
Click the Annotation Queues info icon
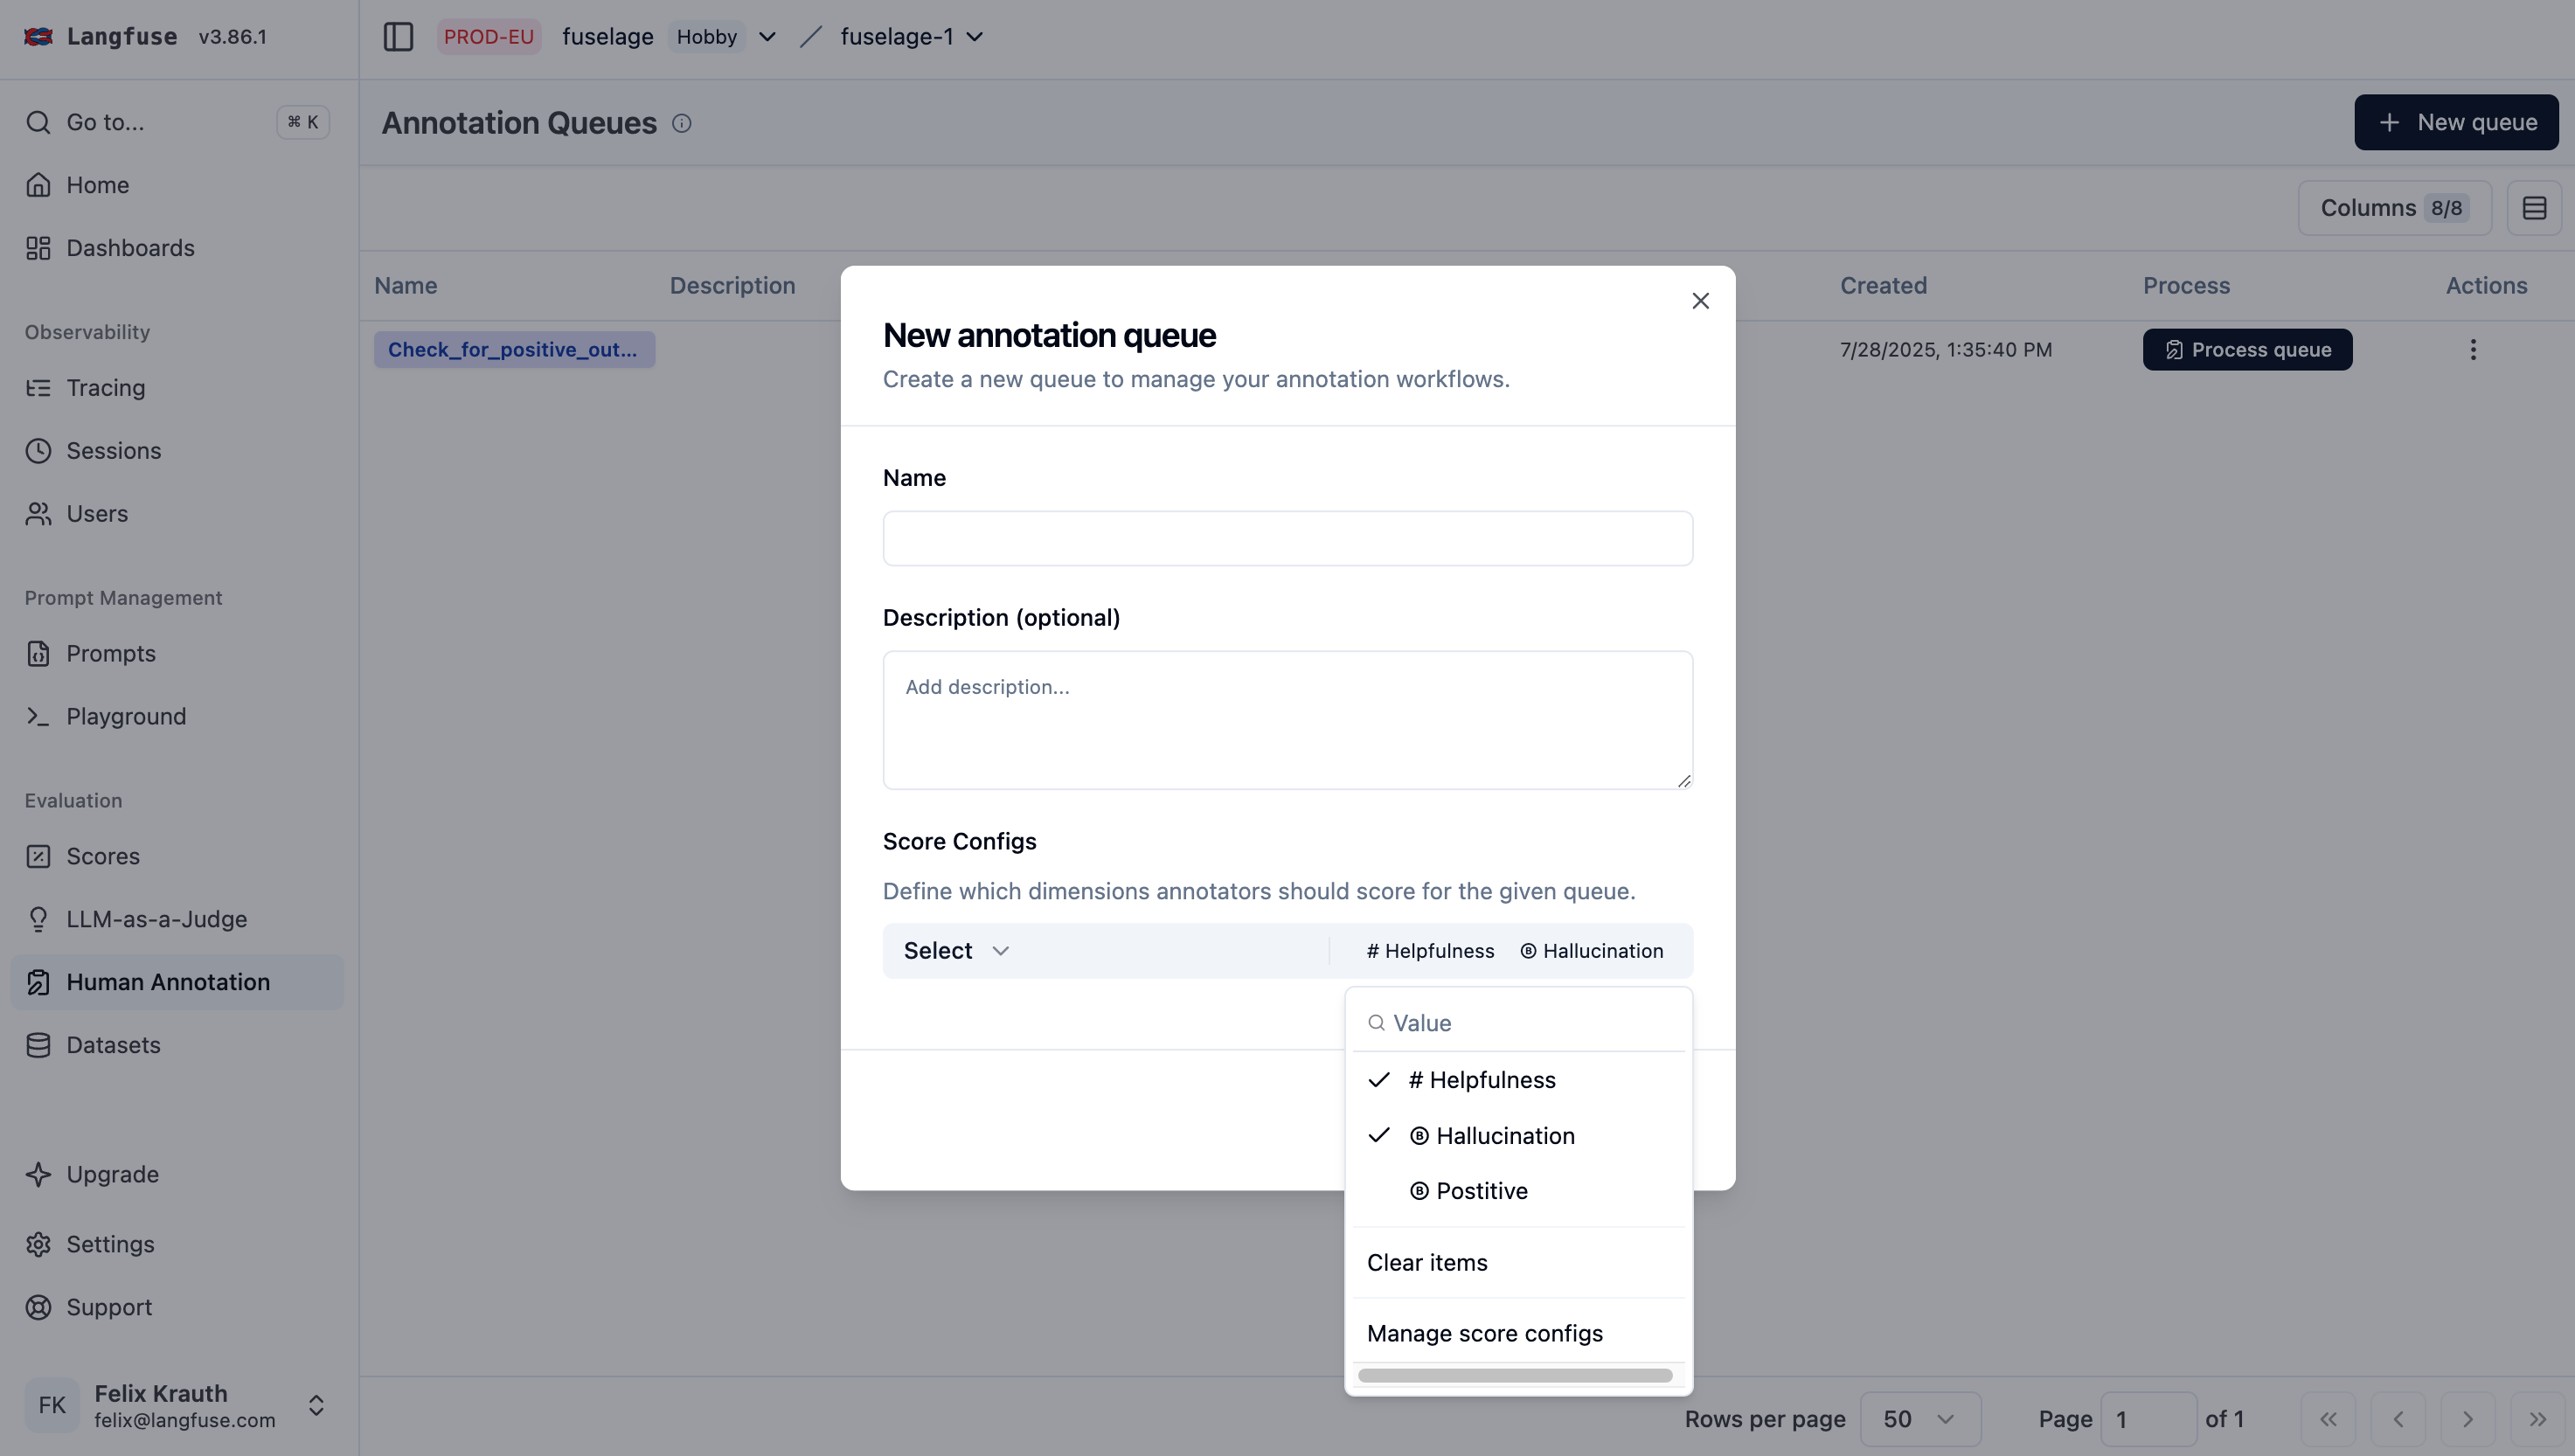(681, 123)
